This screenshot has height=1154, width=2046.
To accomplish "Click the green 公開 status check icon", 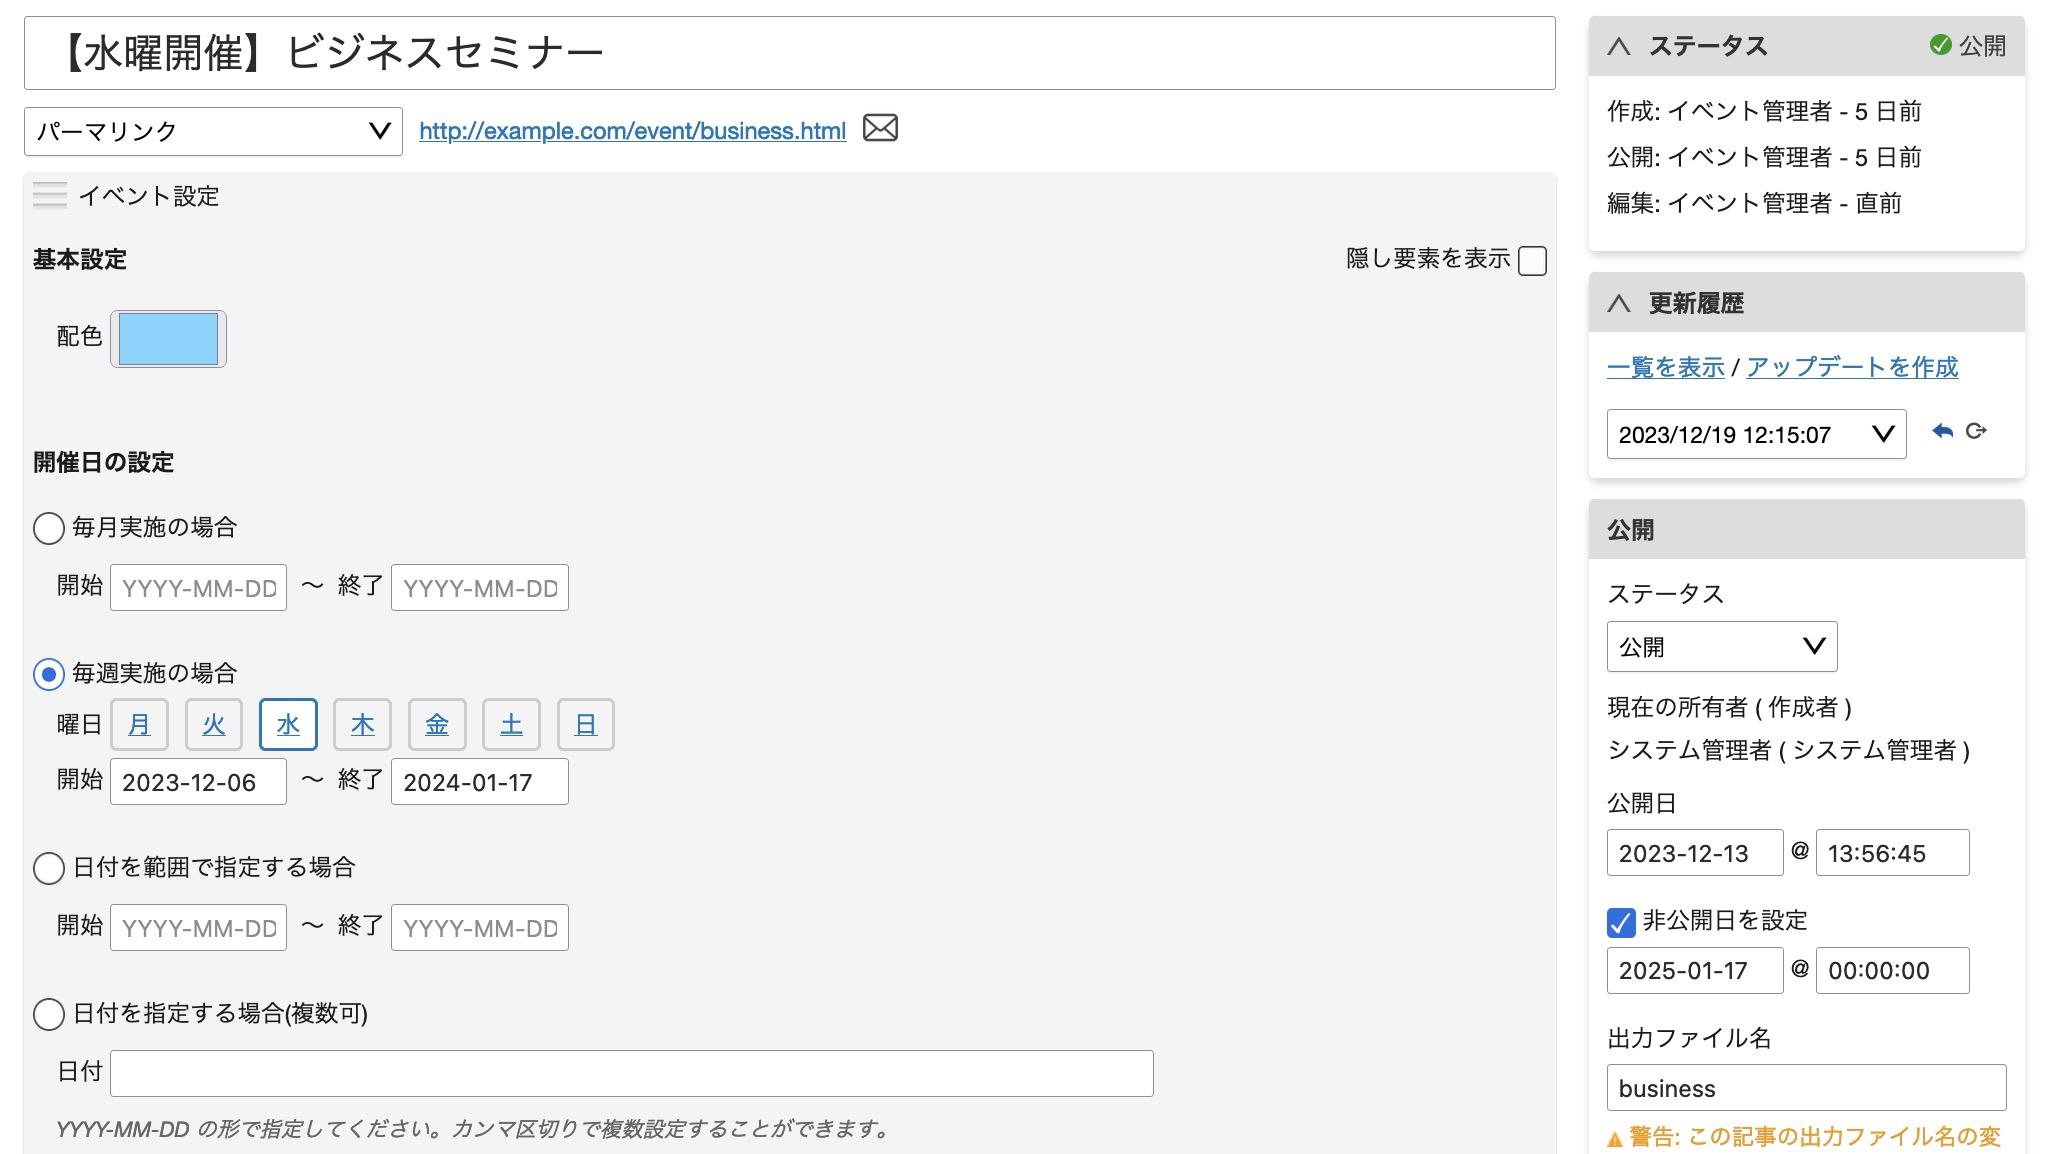I will [x=1940, y=45].
